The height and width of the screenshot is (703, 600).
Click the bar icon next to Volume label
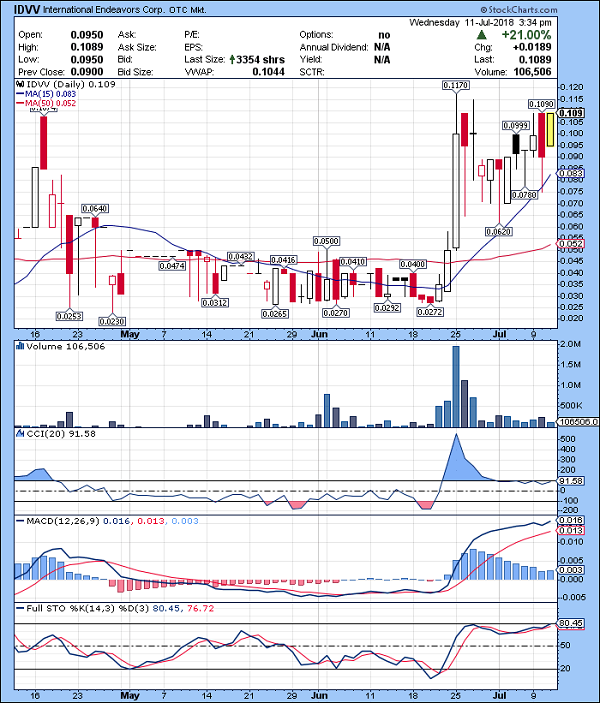[x=20, y=346]
